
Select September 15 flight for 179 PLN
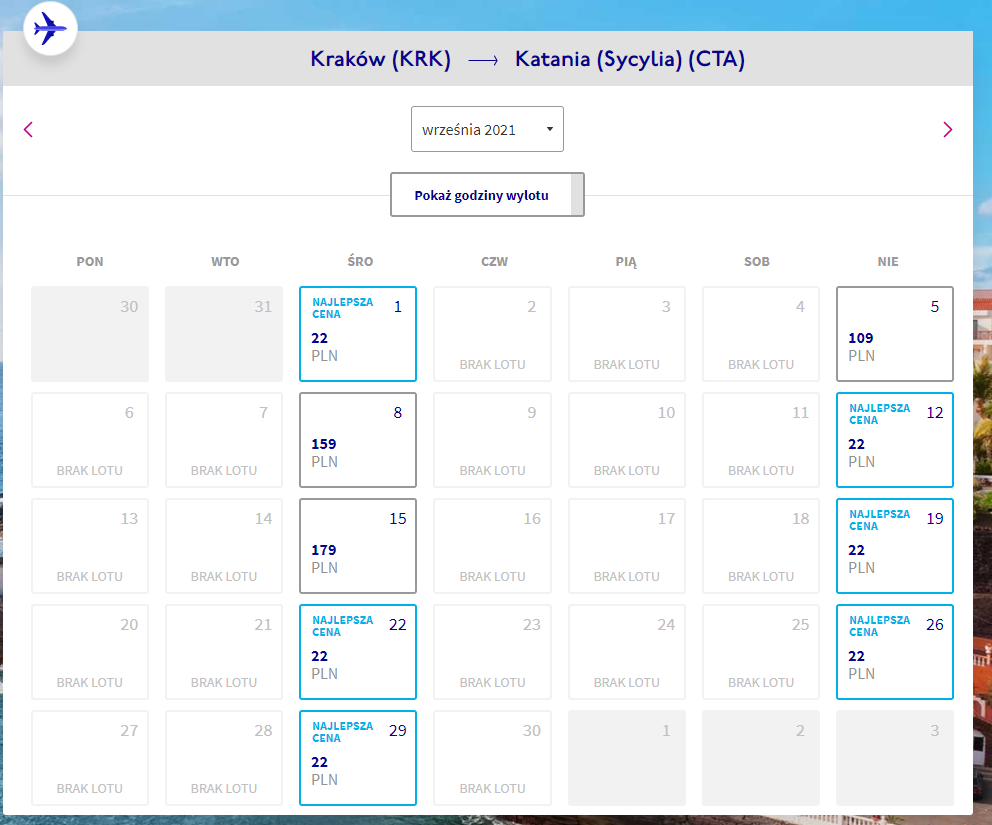click(x=358, y=546)
